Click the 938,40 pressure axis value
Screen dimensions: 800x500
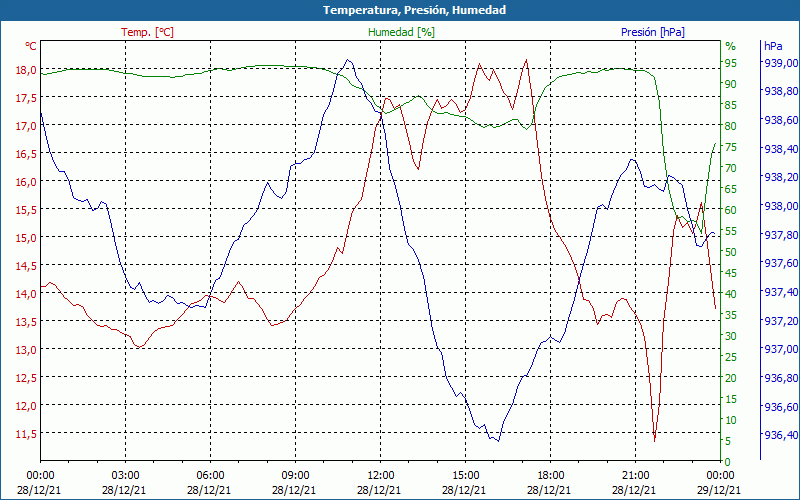(781, 149)
